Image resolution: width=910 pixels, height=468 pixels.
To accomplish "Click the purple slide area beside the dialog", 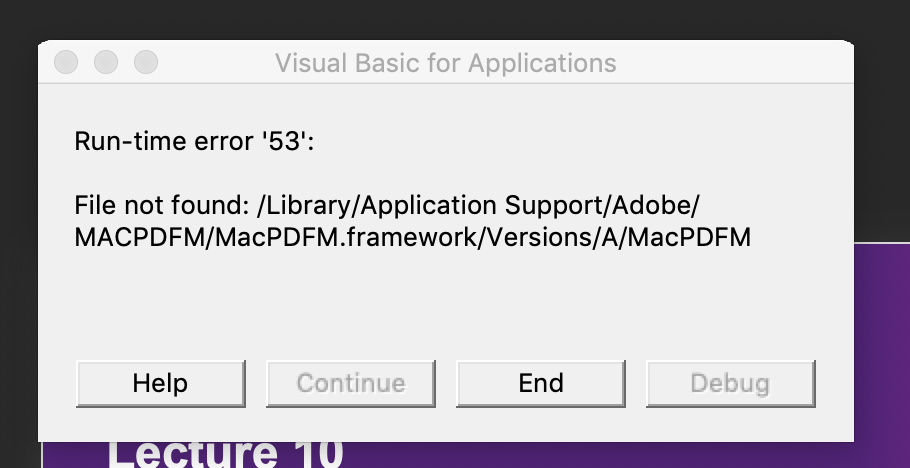I will 882,354.
